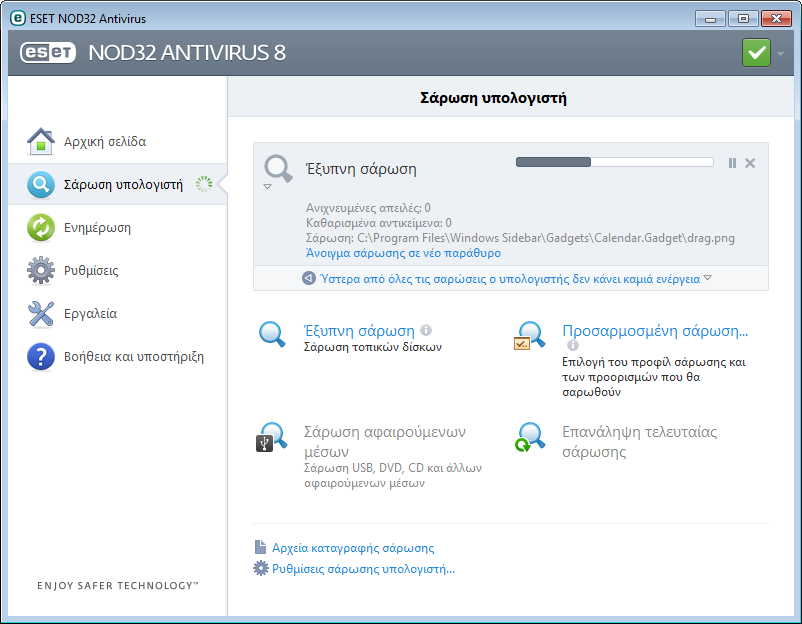
Task: Click the ESET logo in header
Action: (x=48, y=52)
